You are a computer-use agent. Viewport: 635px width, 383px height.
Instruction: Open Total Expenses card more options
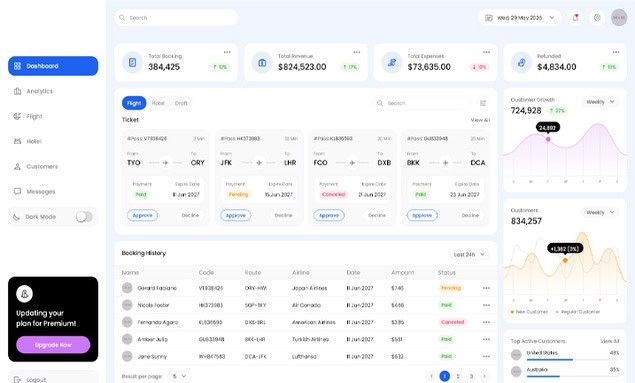[x=486, y=52]
